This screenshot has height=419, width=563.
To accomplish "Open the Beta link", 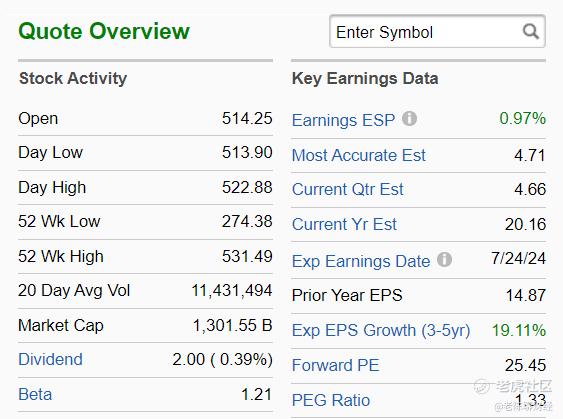I will coord(35,394).
